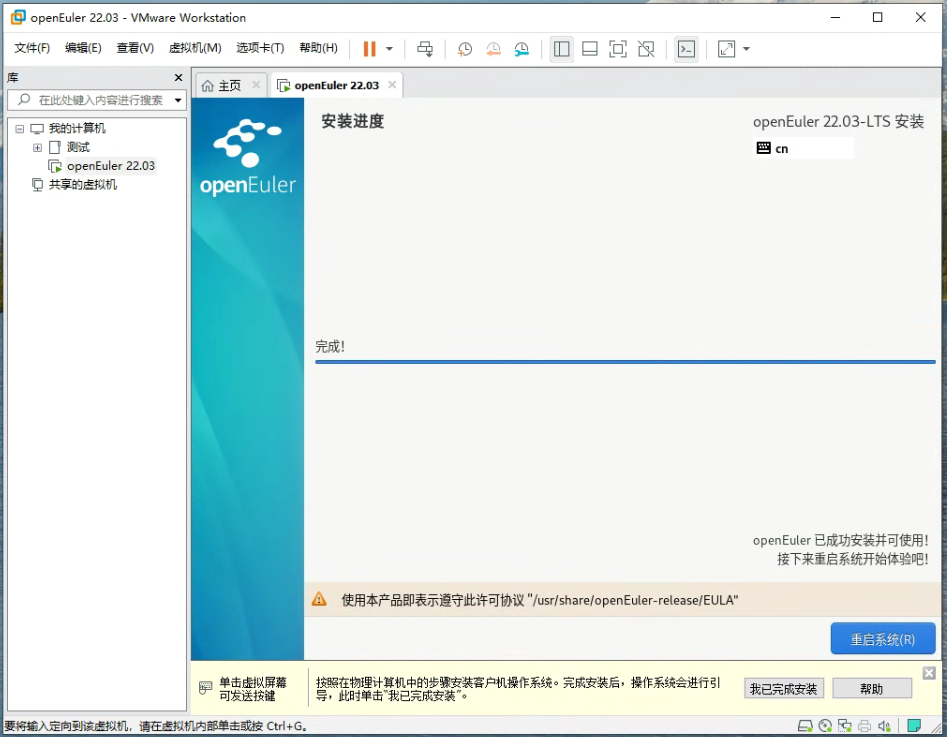Open the power options dropdown arrow
The height and width of the screenshot is (737, 947).
(x=390, y=49)
